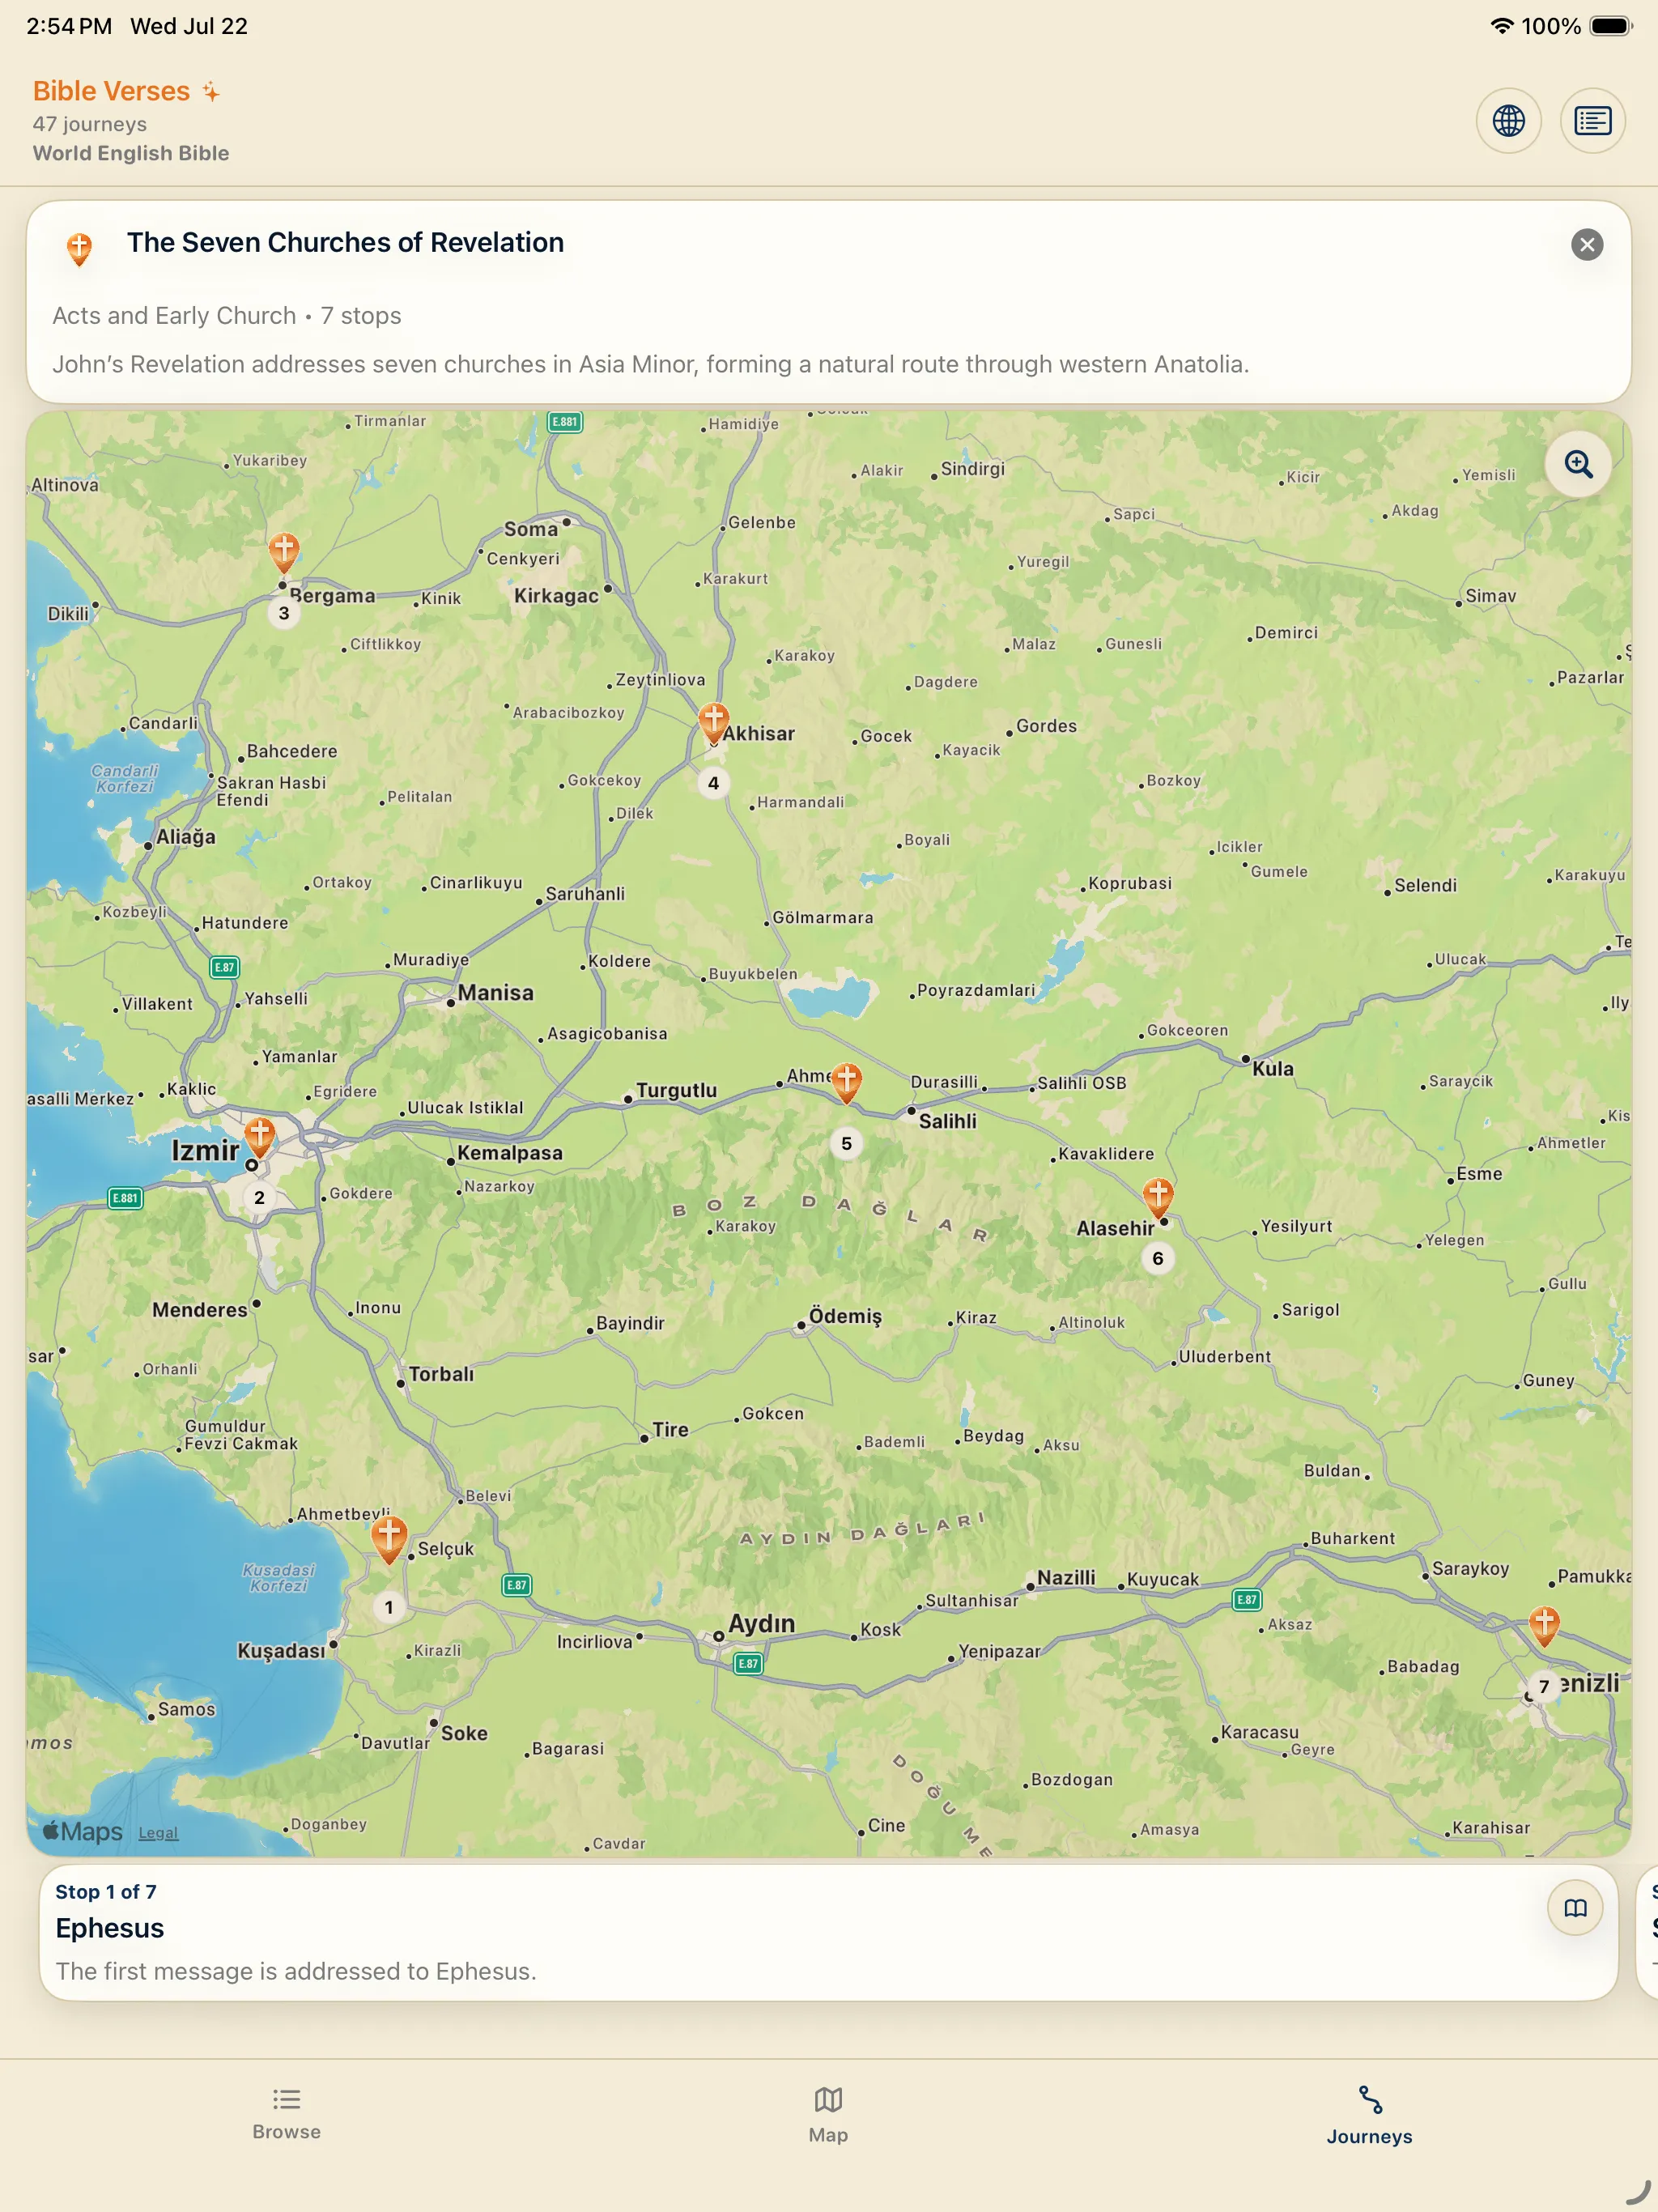Tap the next stop card peeking at right
This screenshot has width=1658, height=2212.
(x=1648, y=1932)
